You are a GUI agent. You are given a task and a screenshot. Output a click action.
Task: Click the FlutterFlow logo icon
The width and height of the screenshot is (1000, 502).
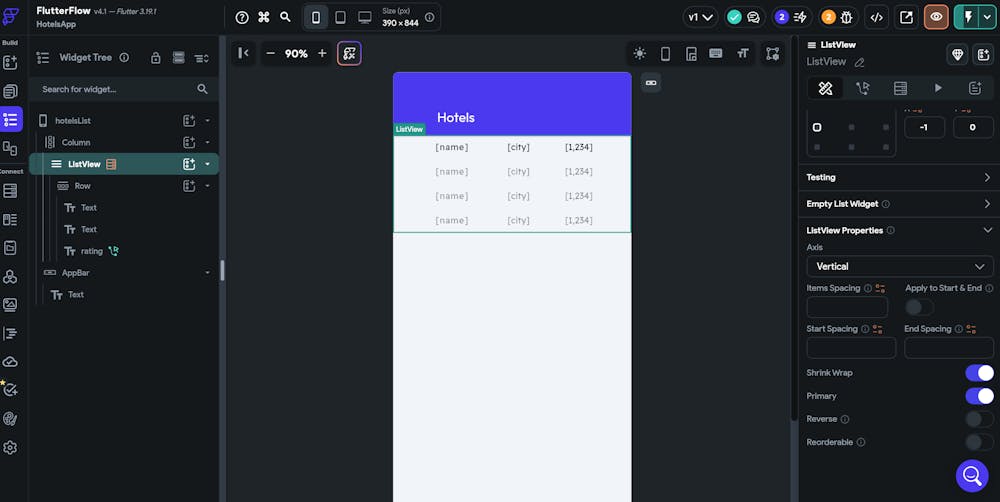click(x=10, y=16)
